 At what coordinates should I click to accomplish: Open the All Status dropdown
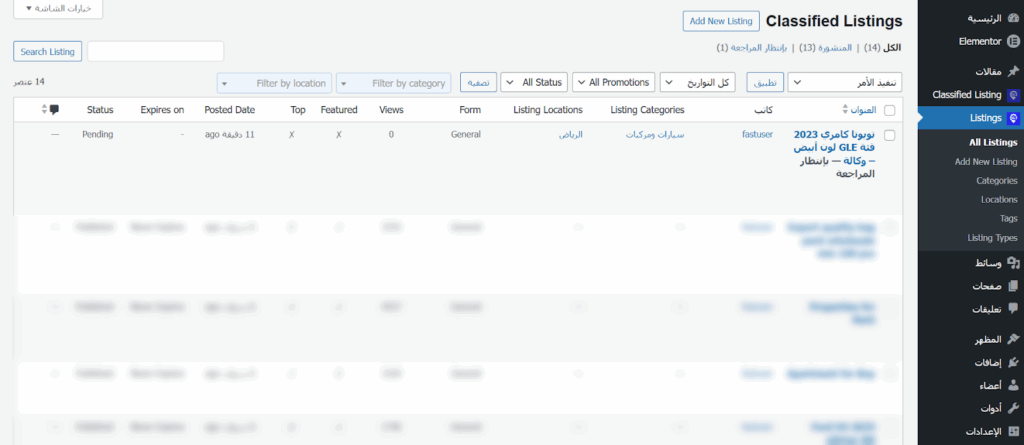coord(533,82)
